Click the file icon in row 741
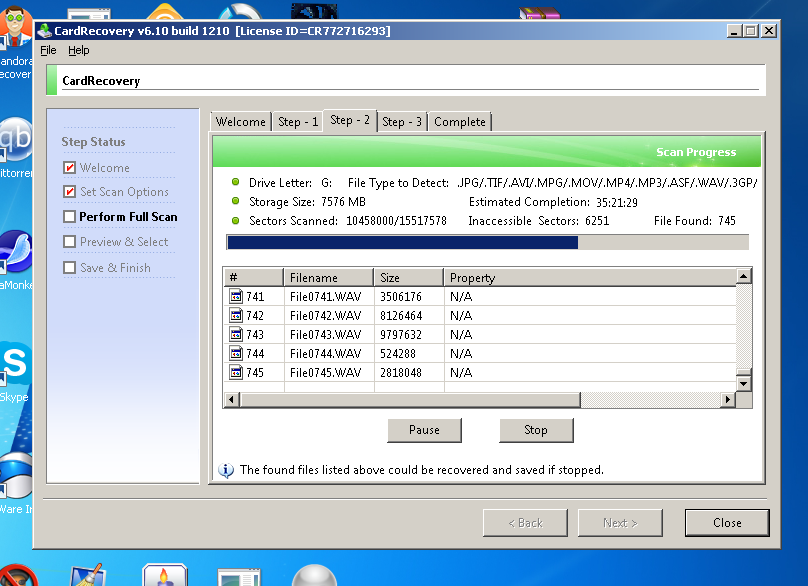The image size is (808, 586). [236, 296]
